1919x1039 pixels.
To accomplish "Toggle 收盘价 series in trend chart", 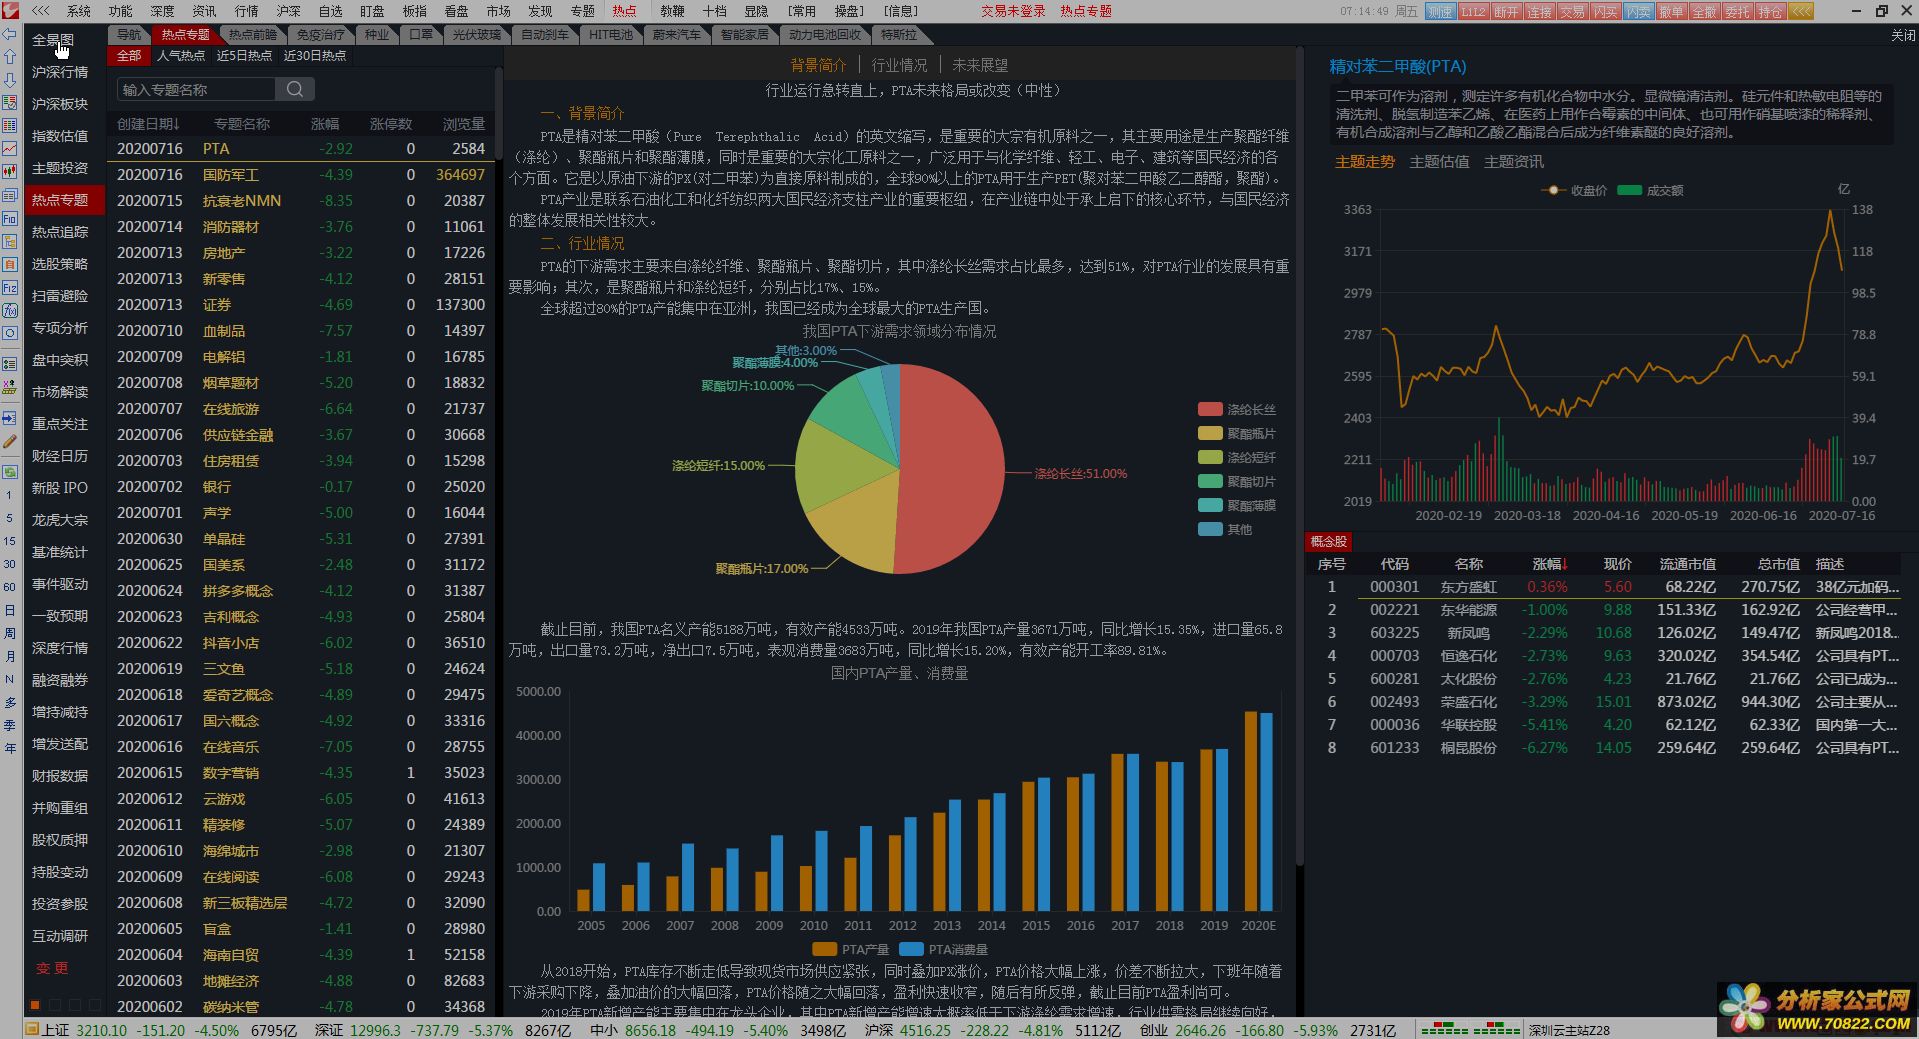I will click(1575, 190).
